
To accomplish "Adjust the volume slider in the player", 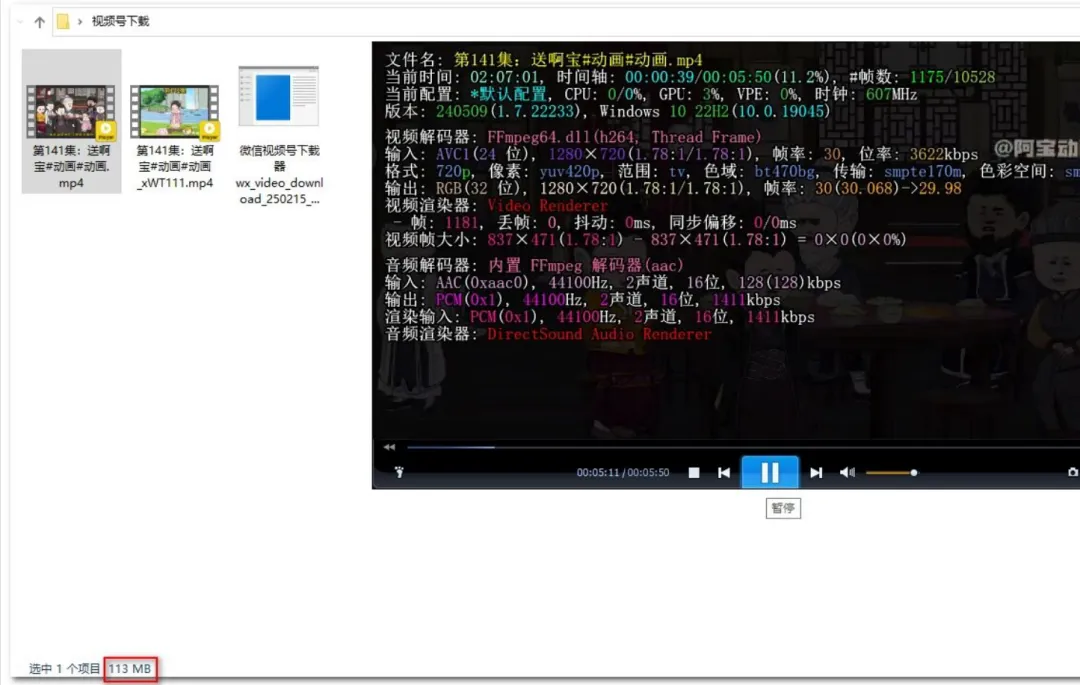I will [x=891, y=473].
